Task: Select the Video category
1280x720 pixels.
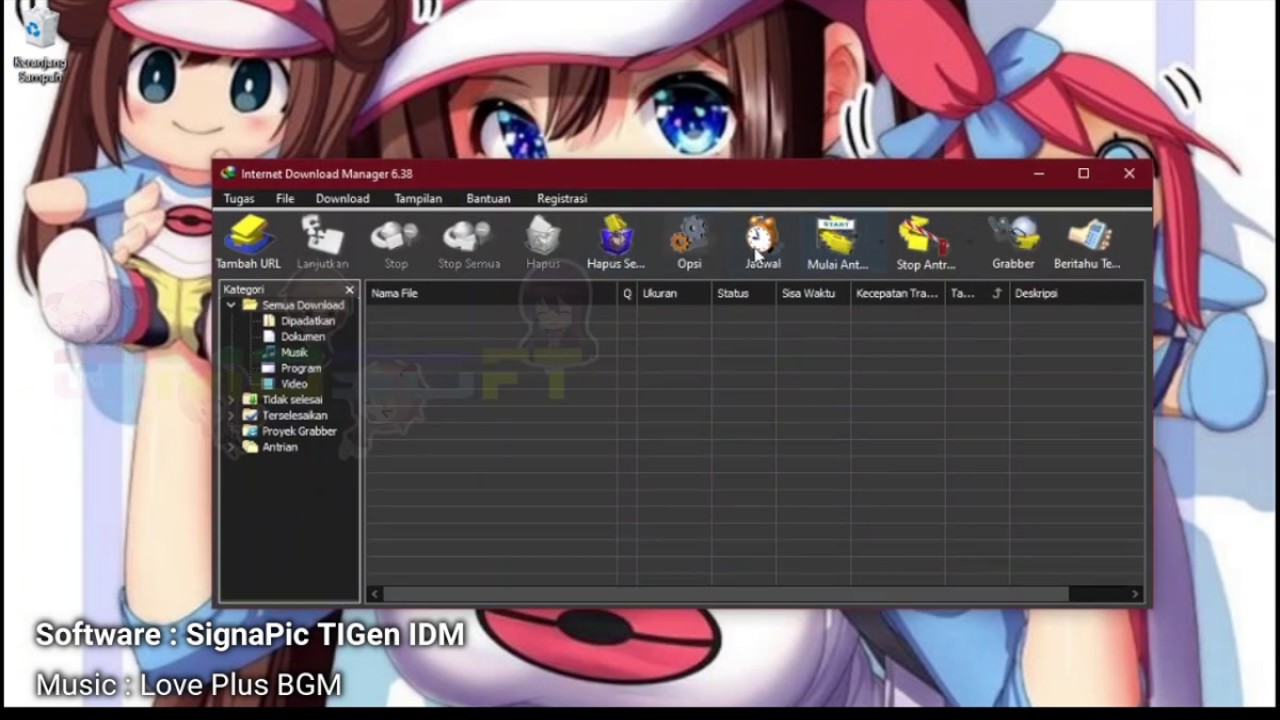Action: click(285, 384)
